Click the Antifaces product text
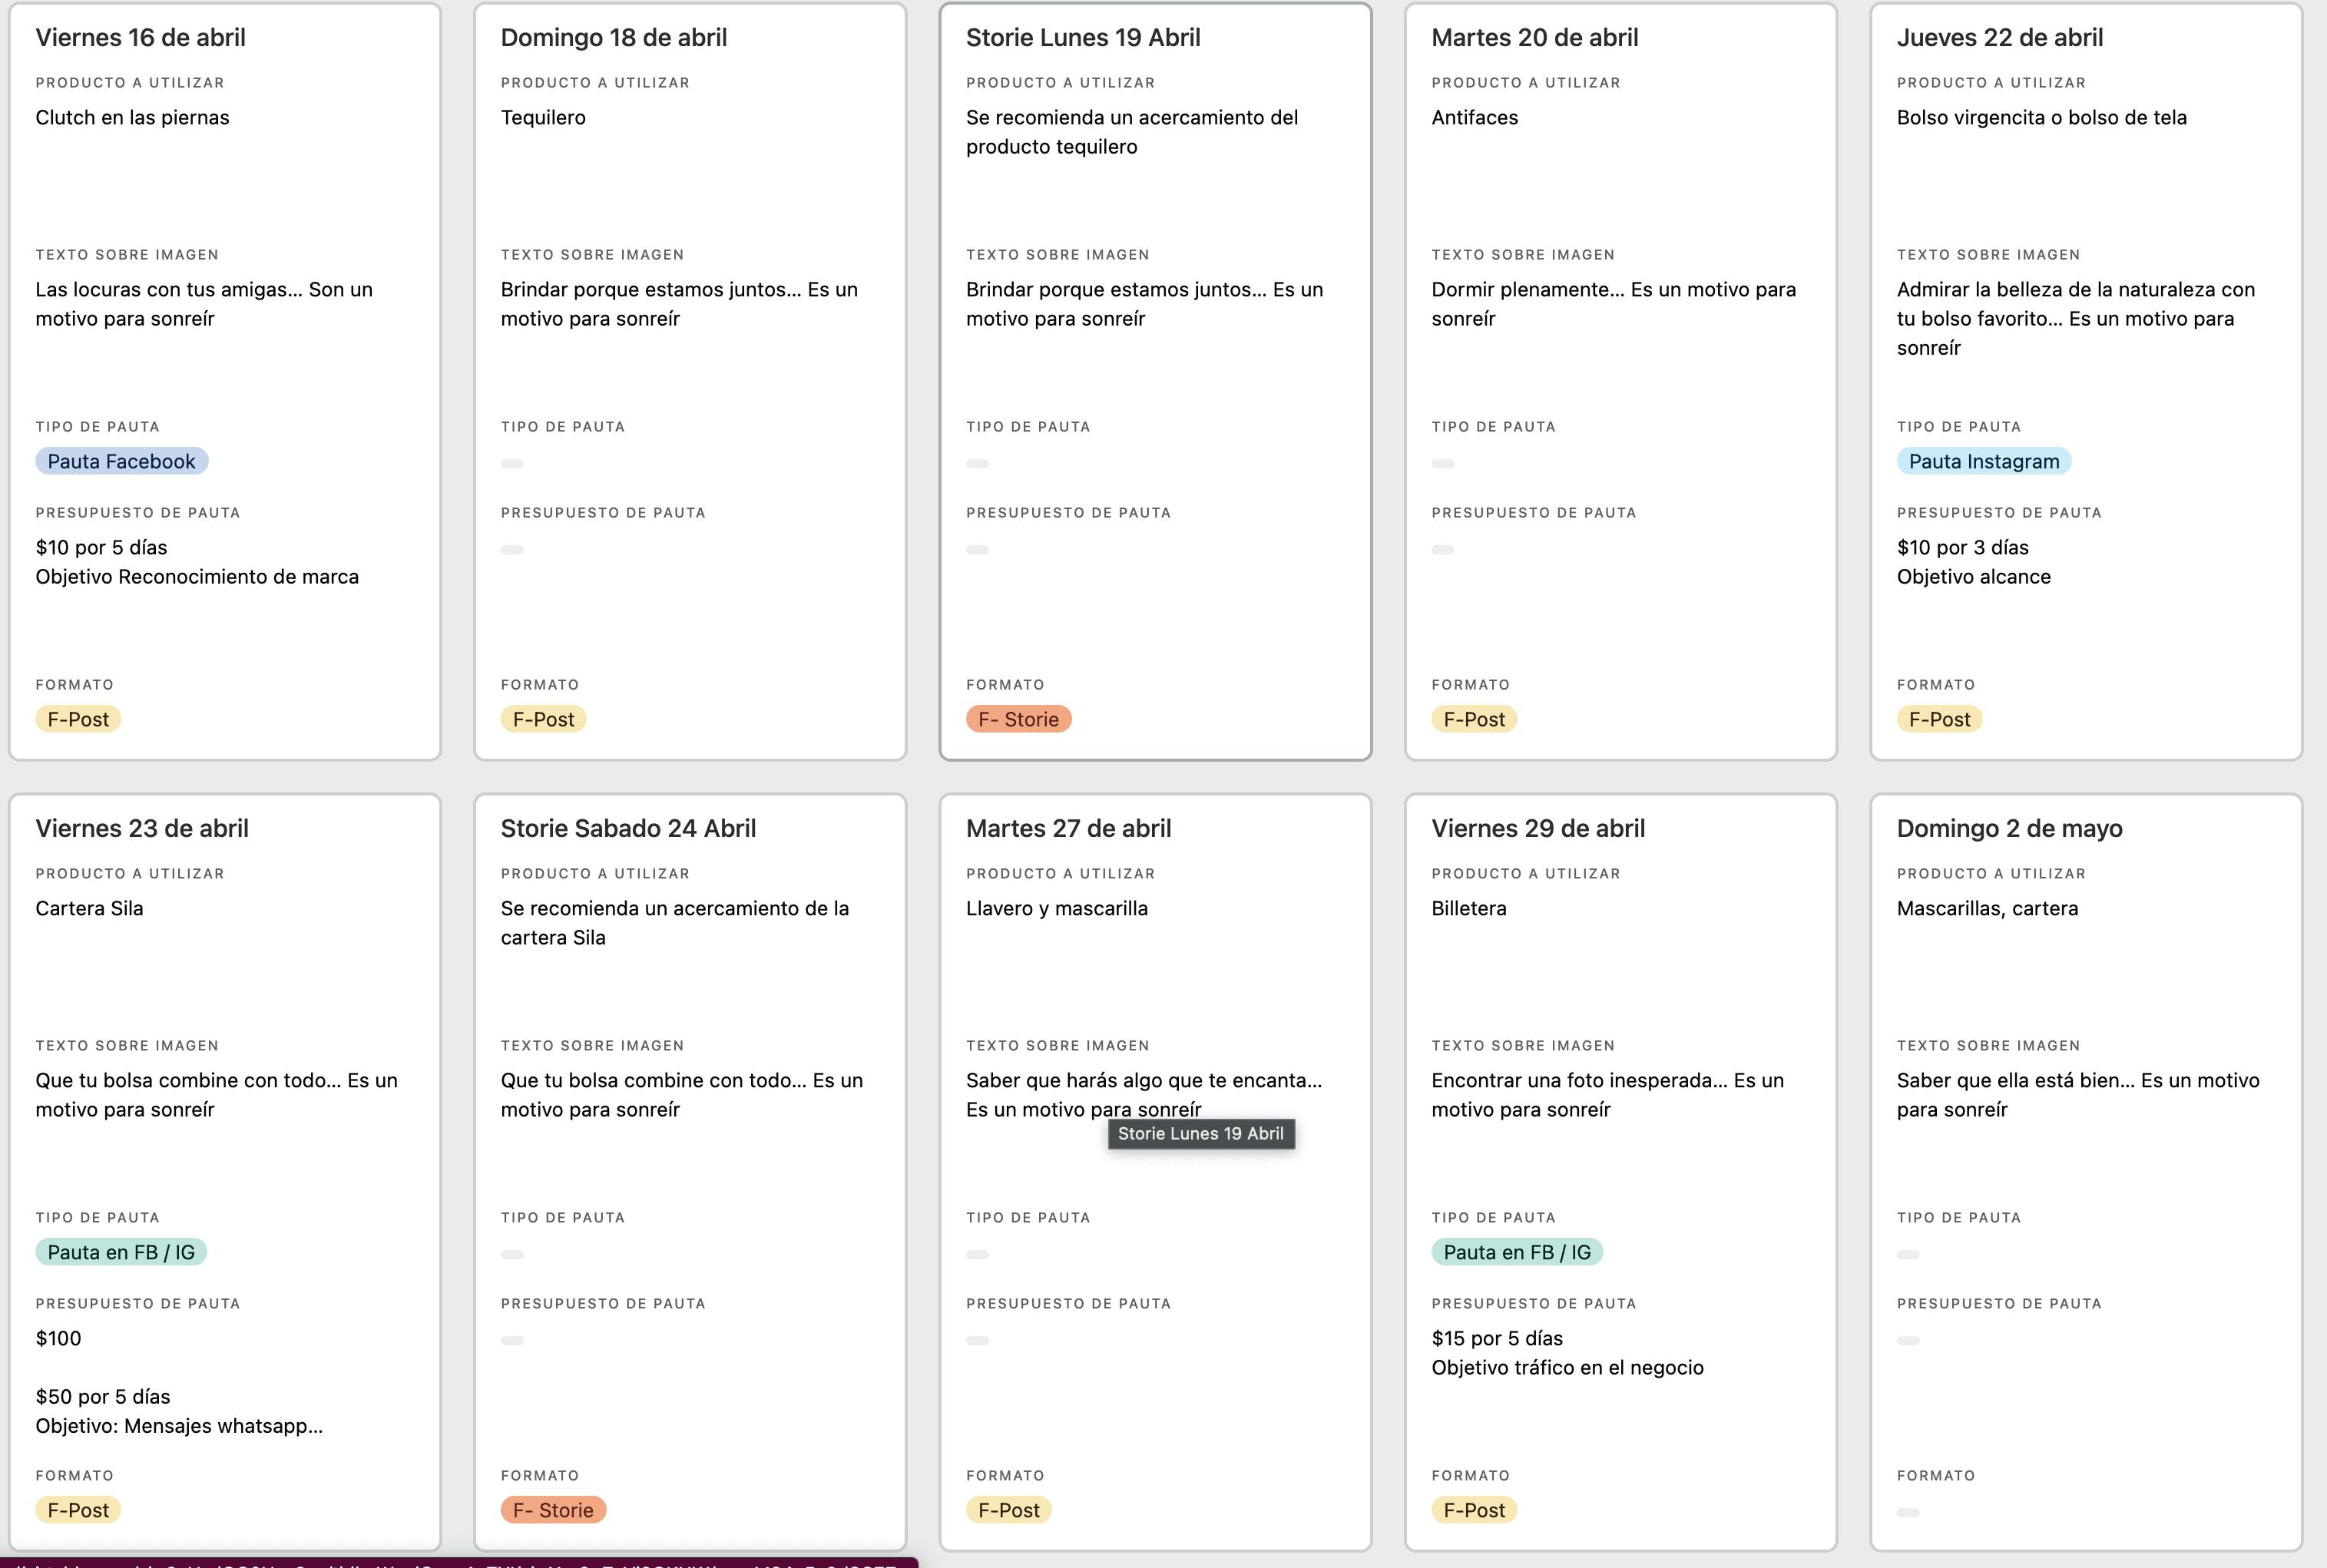The height and width of the screenshot is (1568, 2327). [1474, 118]
